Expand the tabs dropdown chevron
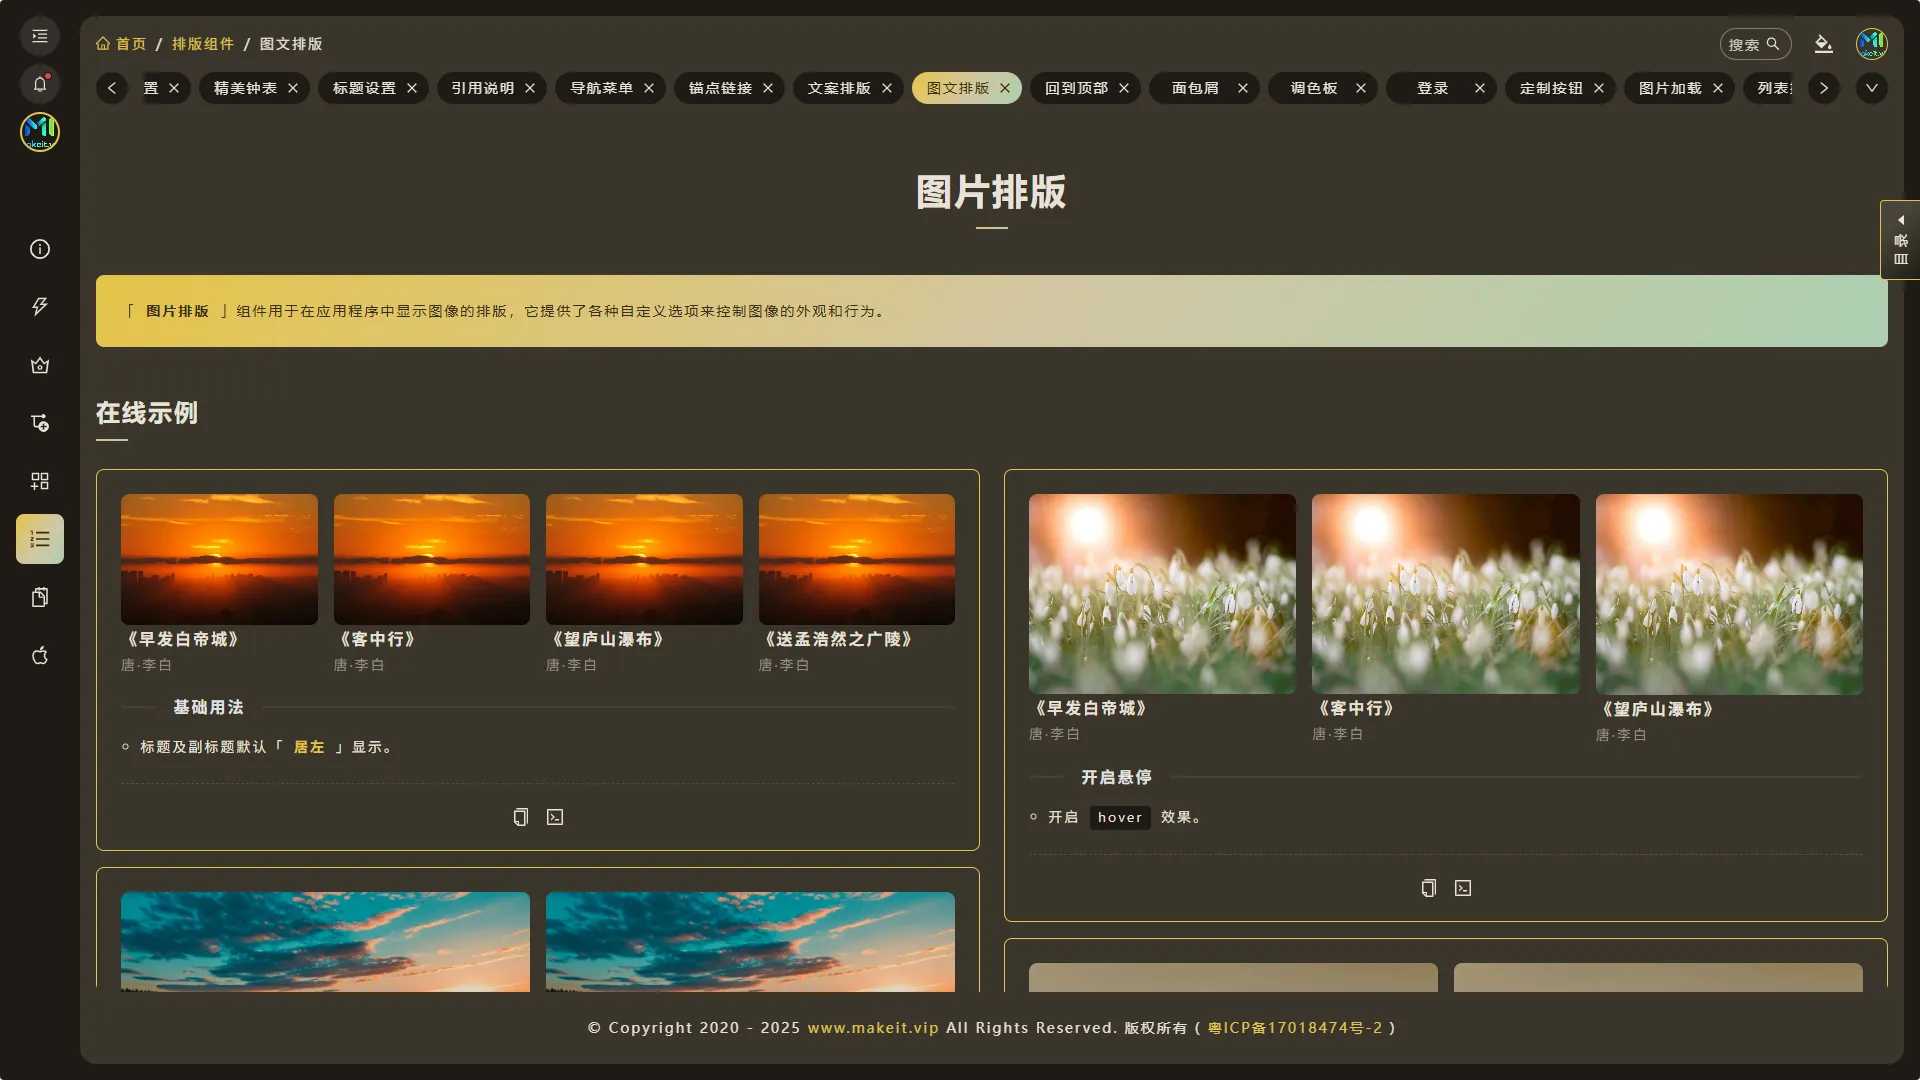The width and height of the screenshot is (1920, 1080). coord(1872,88)
